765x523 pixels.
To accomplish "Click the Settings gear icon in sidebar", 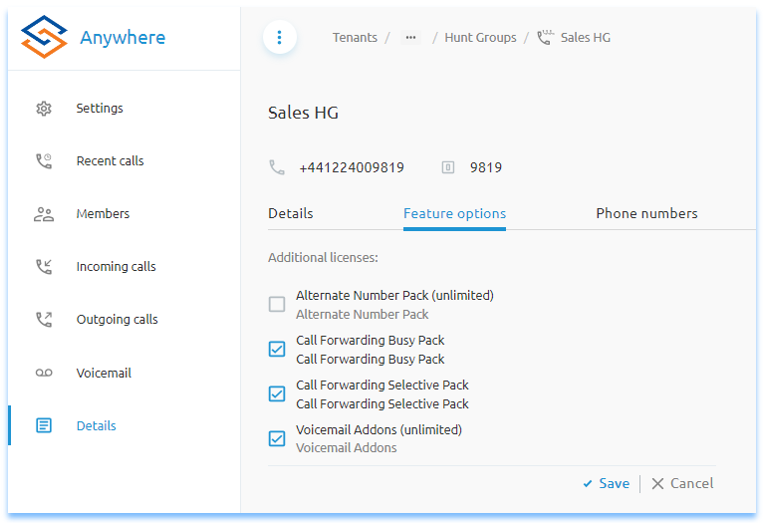I will tap(44, 109).
